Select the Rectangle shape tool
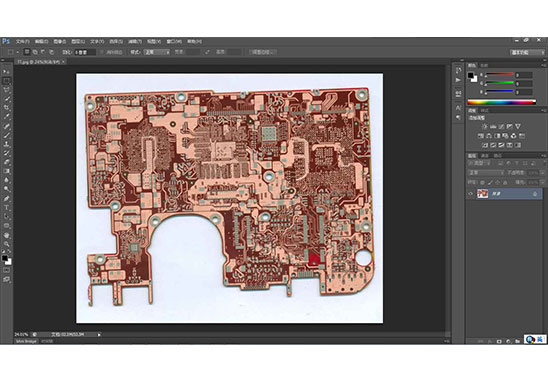This screenshot has width=548, height=382. [x=7, y=225]
